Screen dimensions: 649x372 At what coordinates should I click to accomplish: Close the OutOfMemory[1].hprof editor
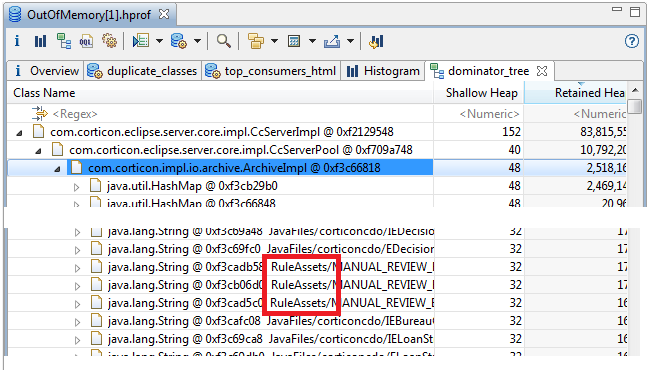point(164,14)
